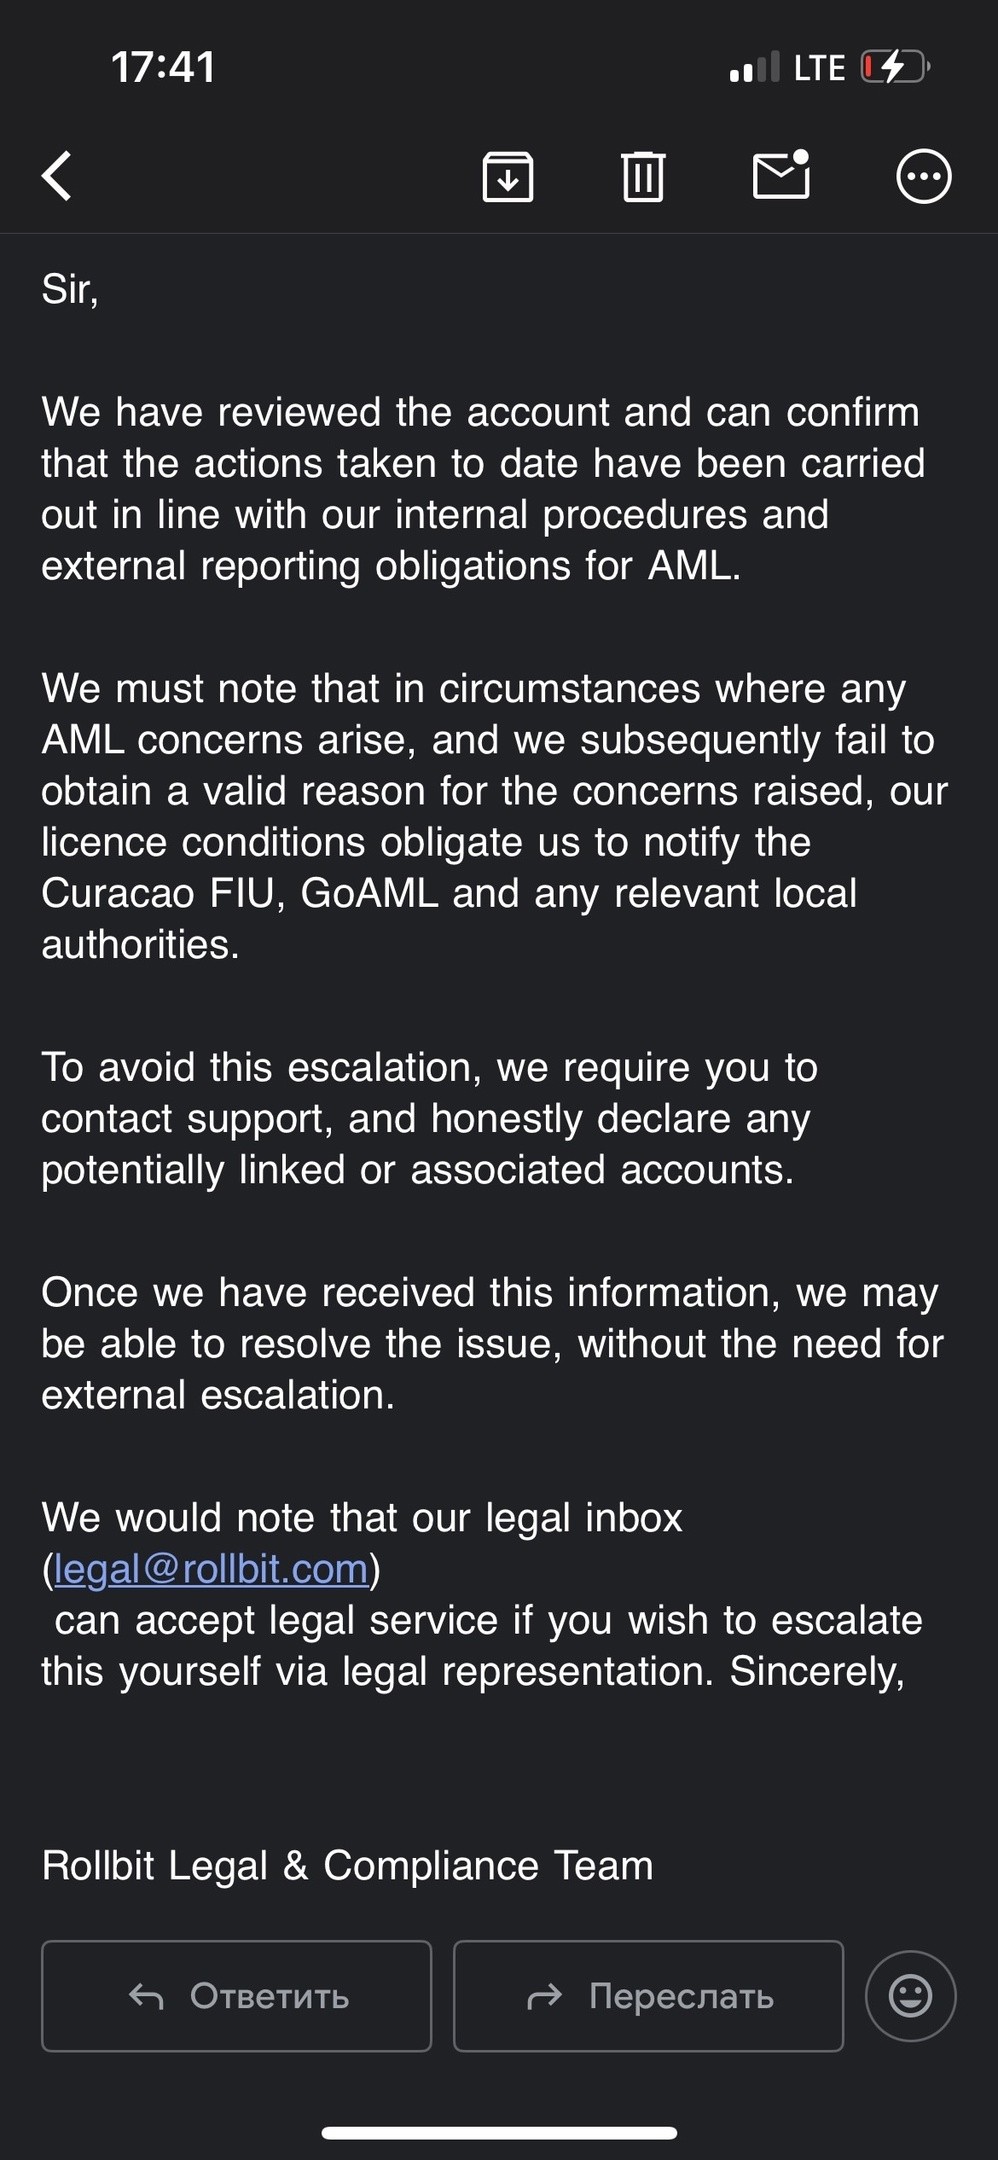Mark the email as unread via envelope icon
Image resolution: width=998 pixels, height=2160 pixels.
pyautogui.click(x=781, y=174)
